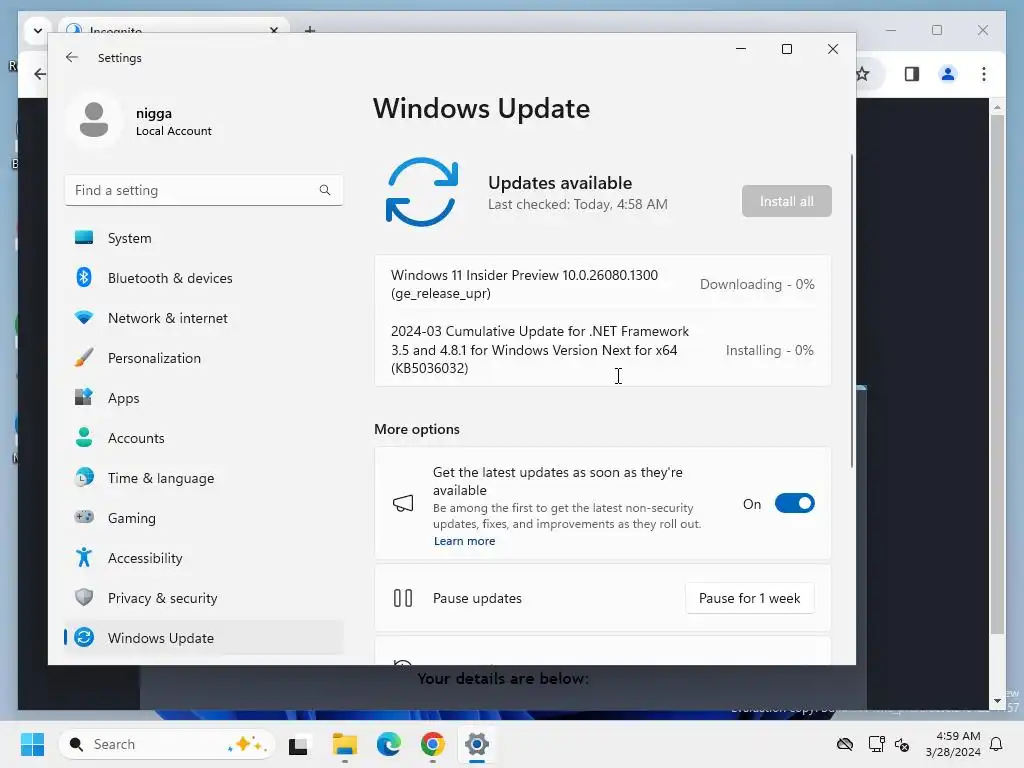Open Bluetooth & devices icon

tap(84, 278)
